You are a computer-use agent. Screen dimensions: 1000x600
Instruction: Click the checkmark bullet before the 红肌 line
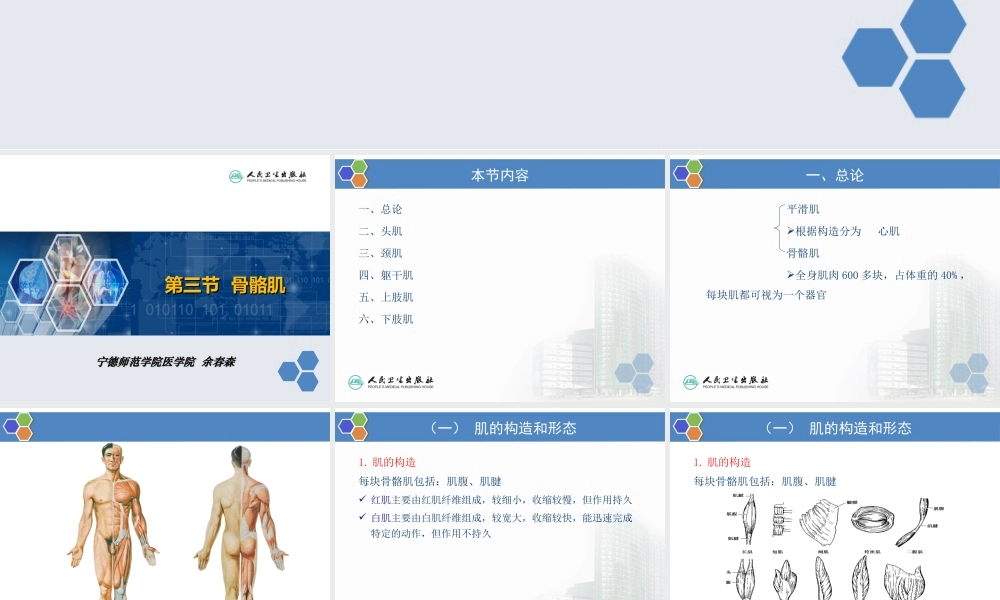362,499
